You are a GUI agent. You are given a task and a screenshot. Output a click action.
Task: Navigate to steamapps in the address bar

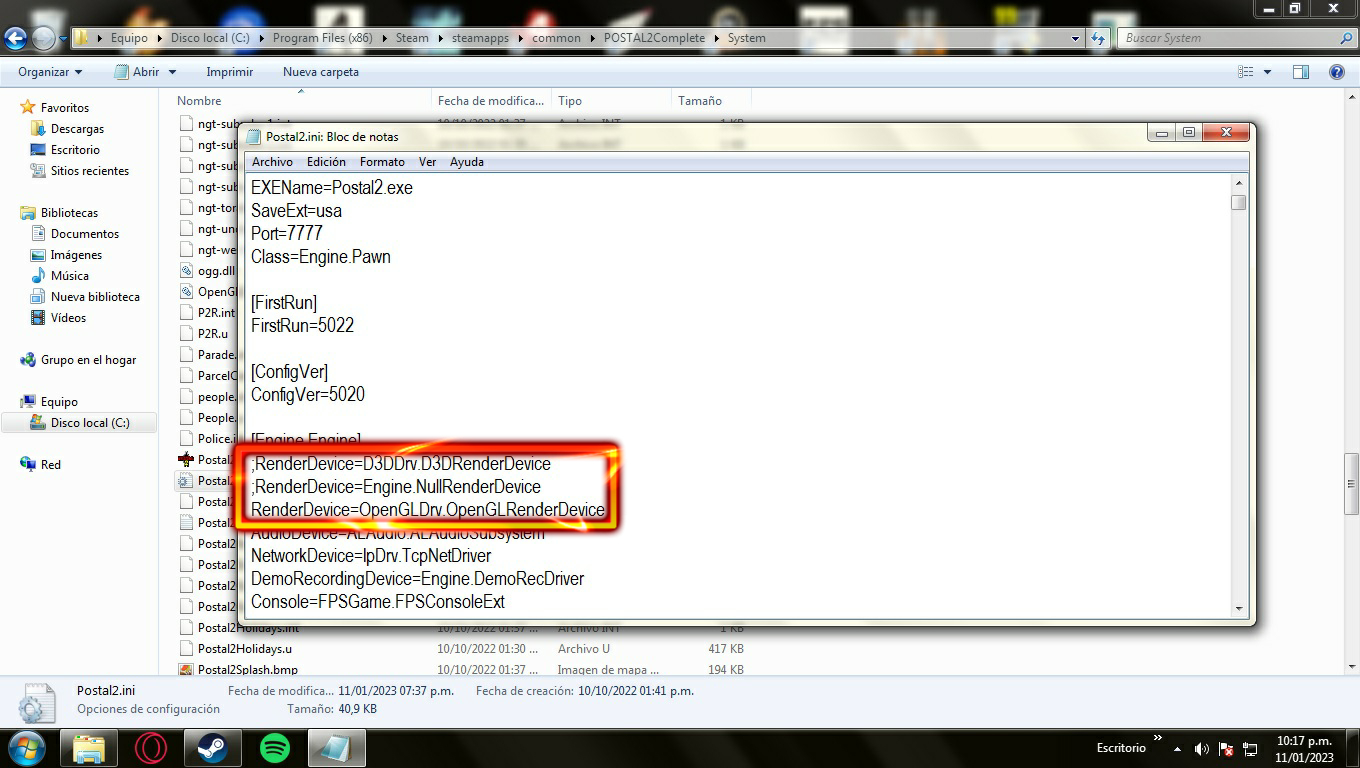coord(480,38)
